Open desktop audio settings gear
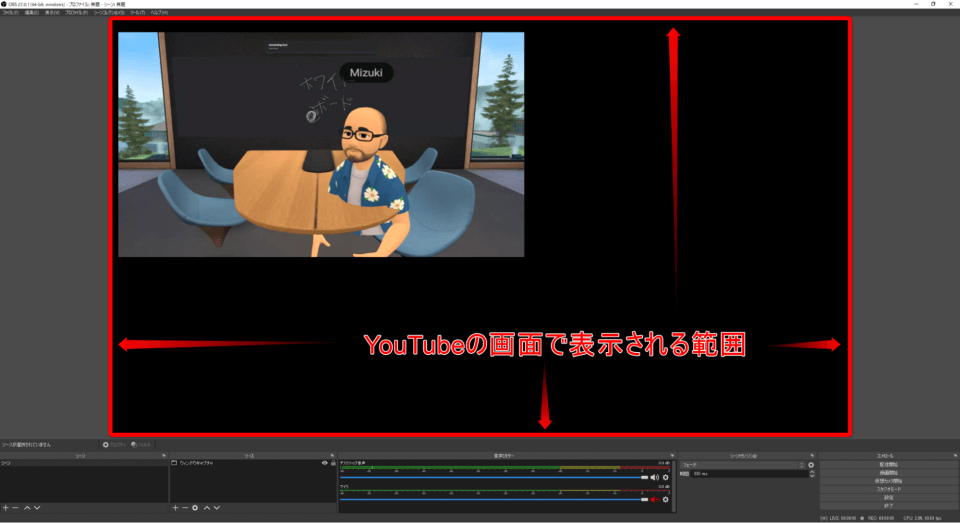Screen dimensions: 960x523 point(665,478)
